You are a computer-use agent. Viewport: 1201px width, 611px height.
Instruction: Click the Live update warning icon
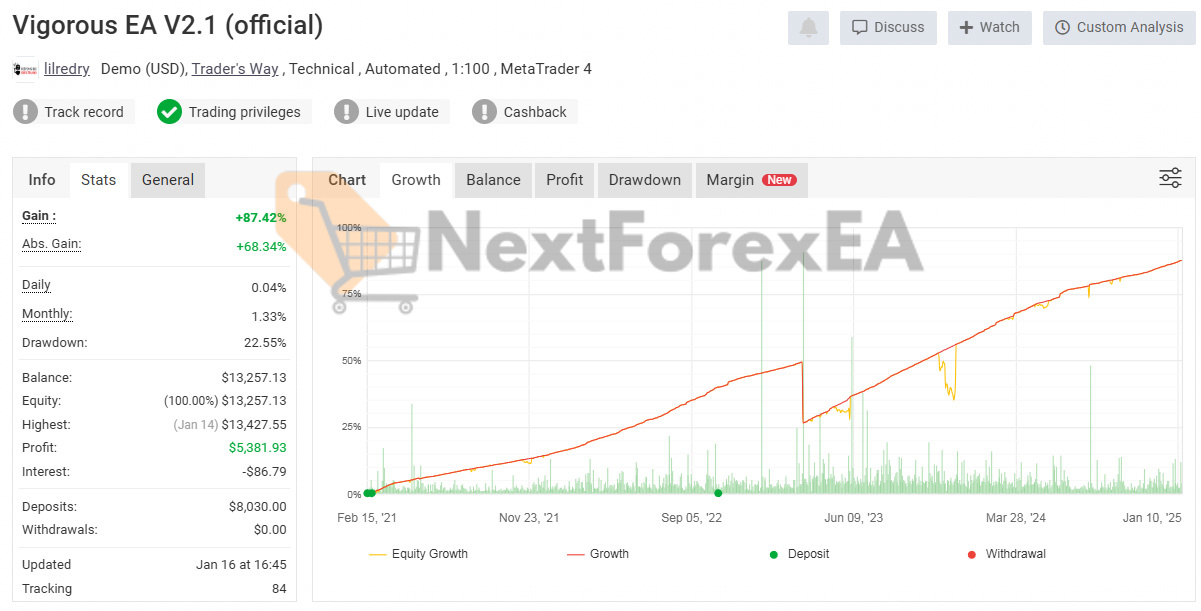[346, 112]
